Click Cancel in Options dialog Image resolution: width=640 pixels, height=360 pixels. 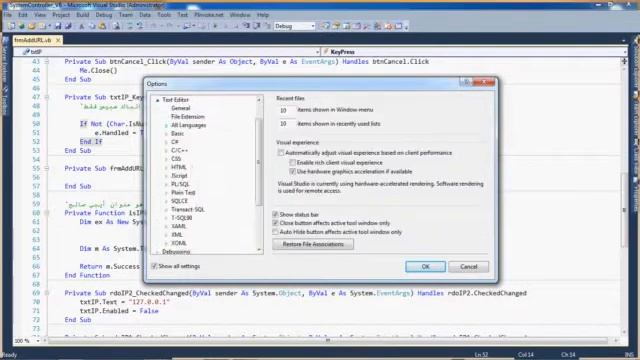pyautogui.click(x=469, y=267)
